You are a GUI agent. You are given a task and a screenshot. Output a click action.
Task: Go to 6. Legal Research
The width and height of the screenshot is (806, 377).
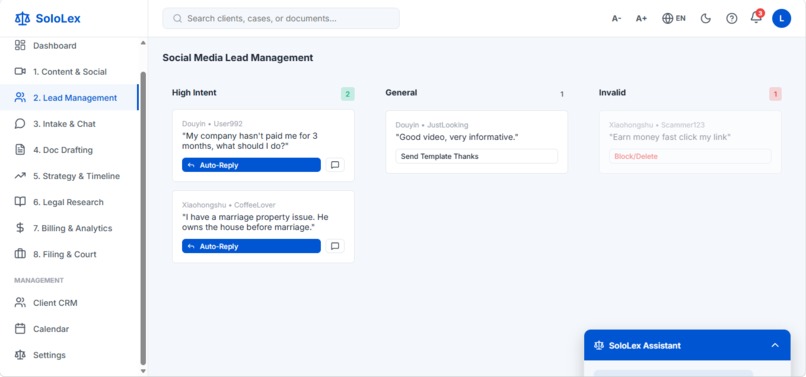point(69,202)
